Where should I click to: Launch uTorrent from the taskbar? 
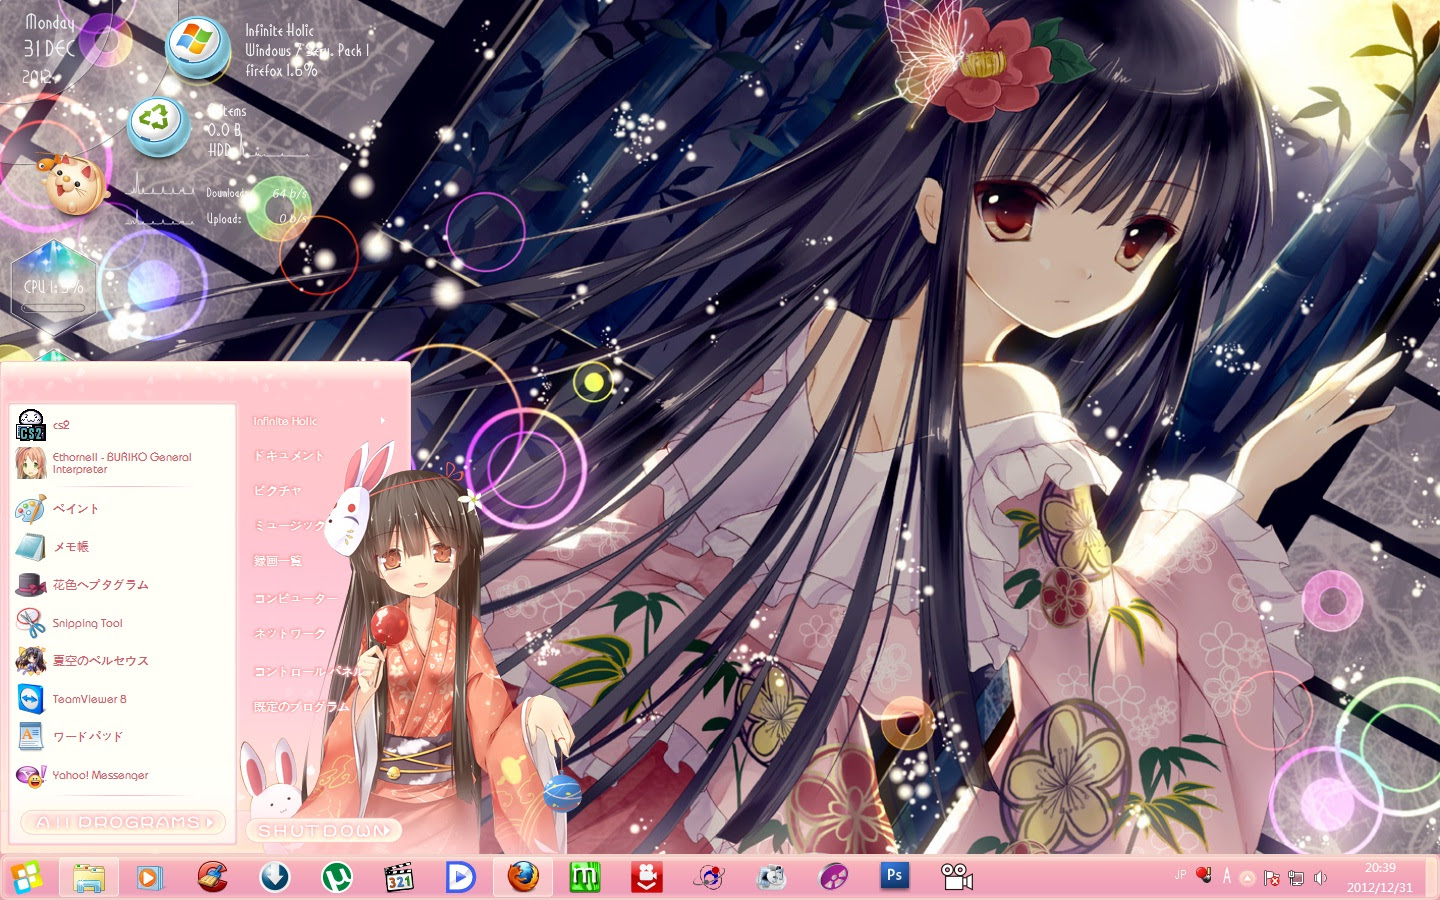337,878
